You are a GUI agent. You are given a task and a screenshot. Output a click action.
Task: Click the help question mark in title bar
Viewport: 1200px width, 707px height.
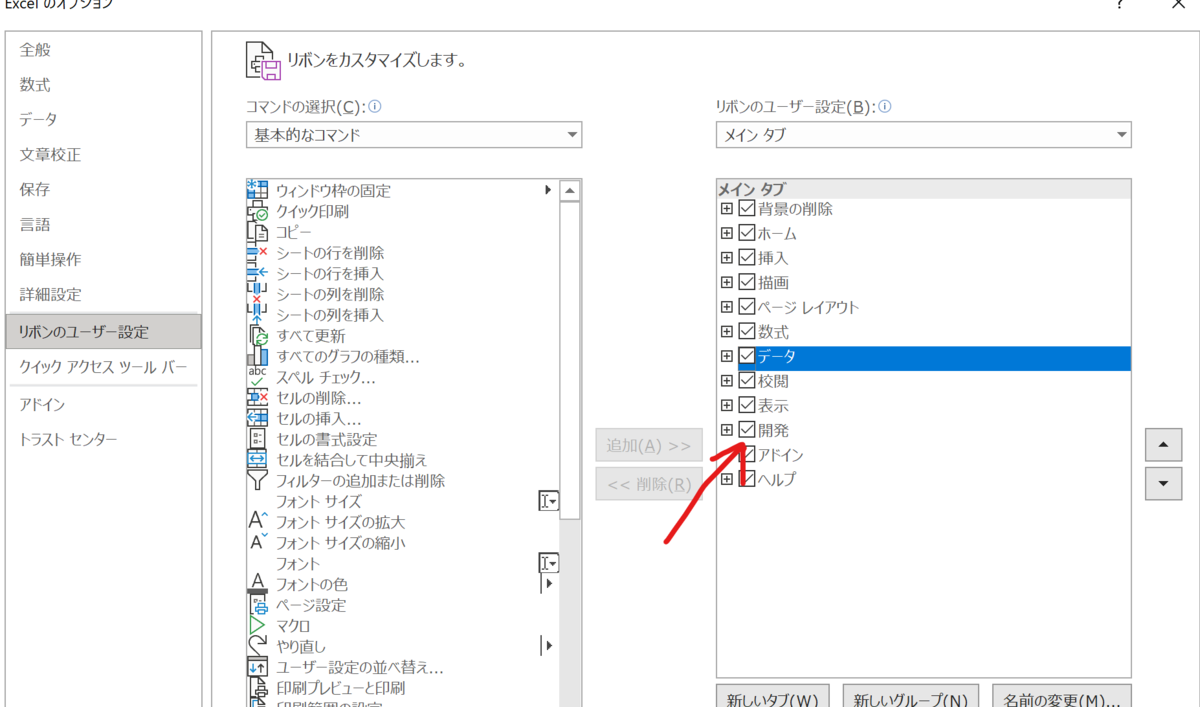(x=1120, y=4)
